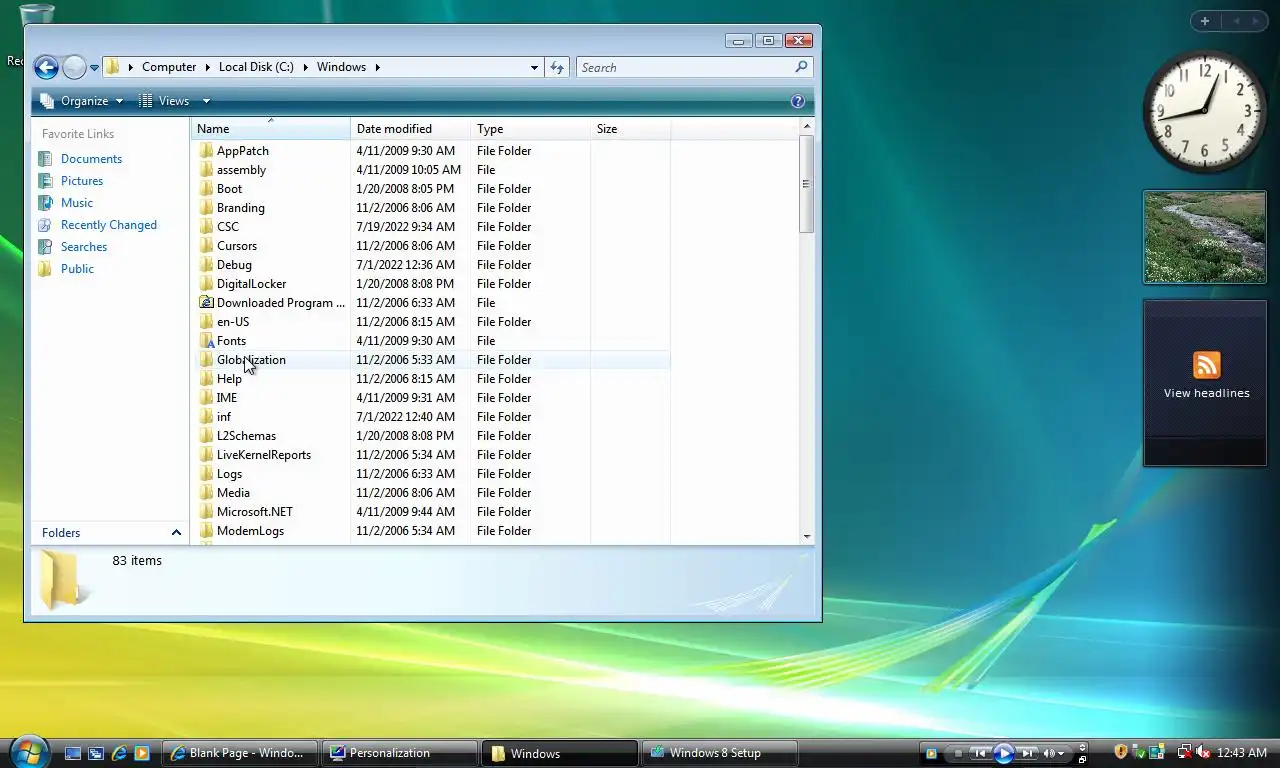This screenshot has height=768, width=1280.
Task: Click Show Desktop in Quick Launch
Action: pyautogui.click(x=72, y=753)
